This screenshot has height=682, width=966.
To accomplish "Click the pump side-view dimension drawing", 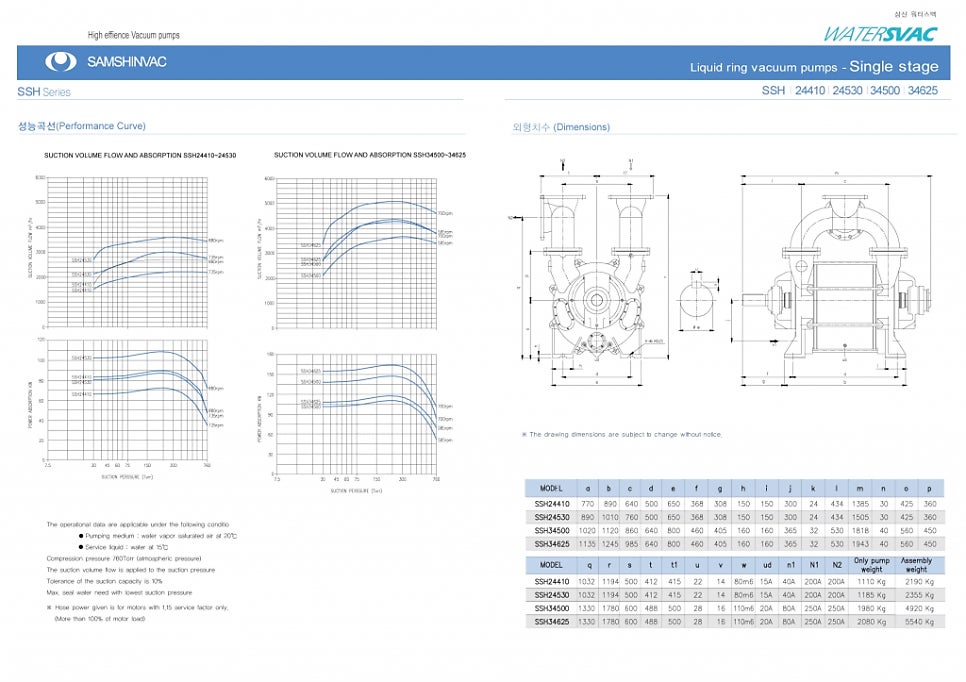I will (838, 278).
